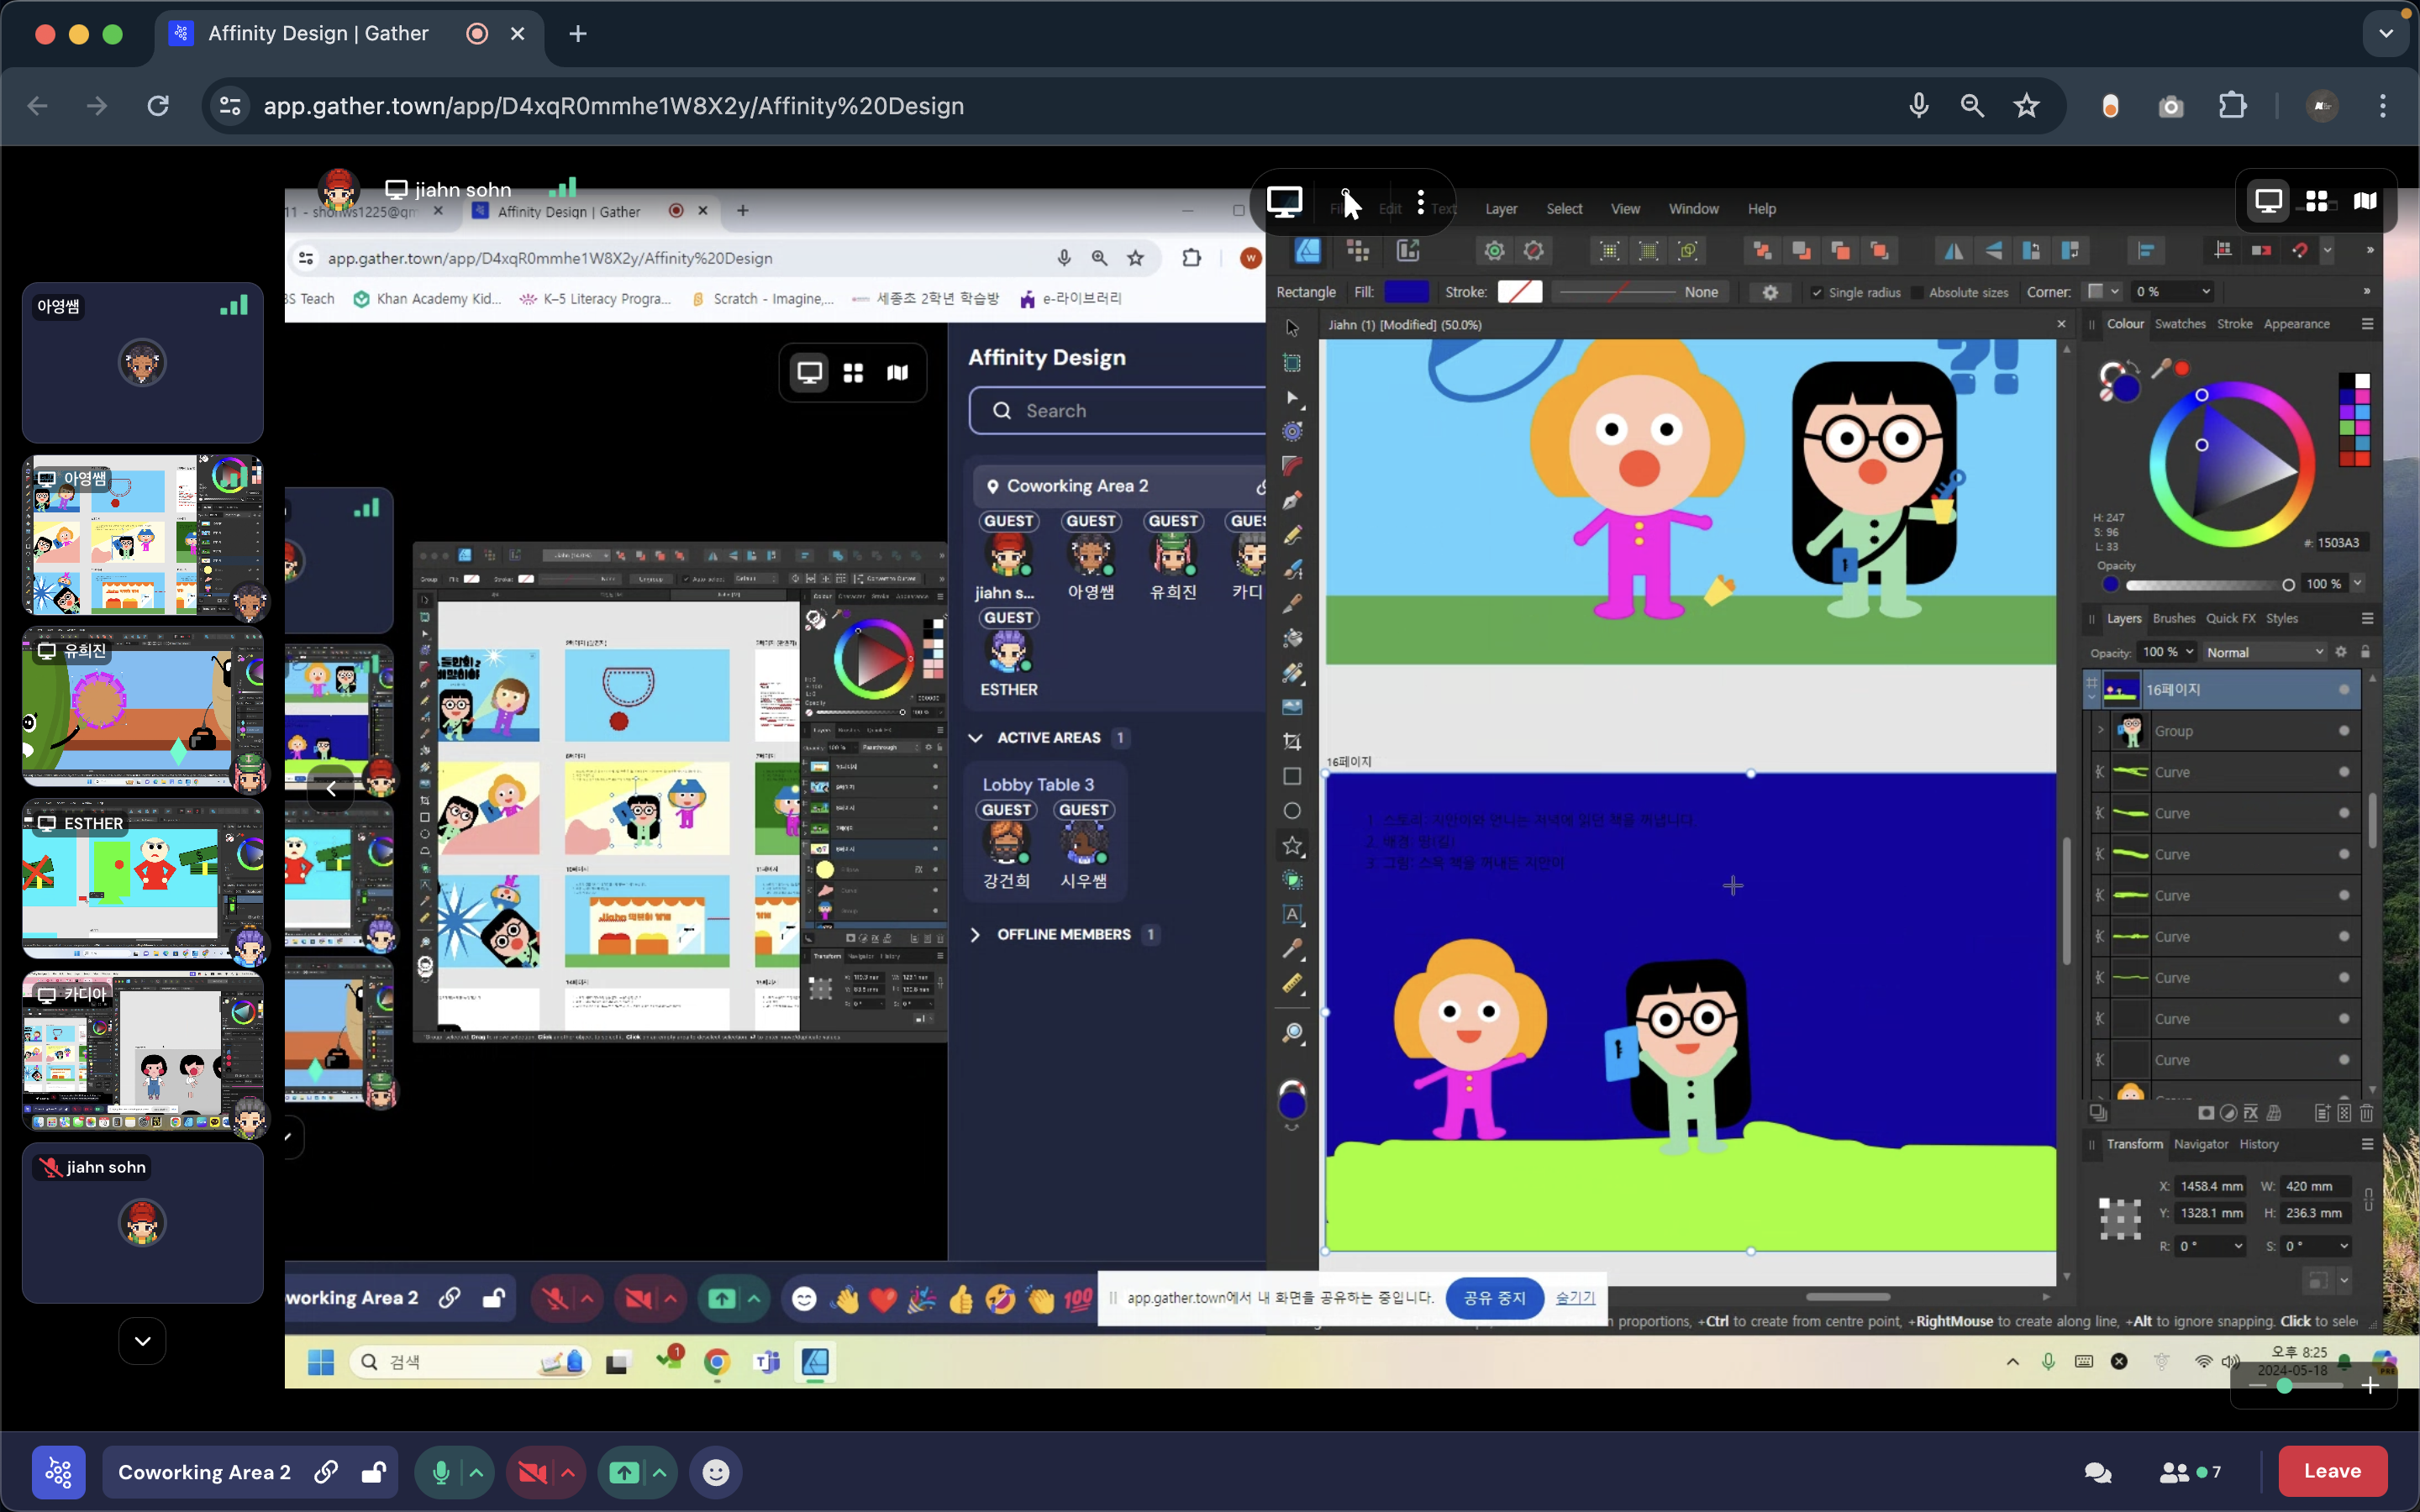Open the Corner type dropdown
2420x1512 pixels.
[x=2103, y=291]
